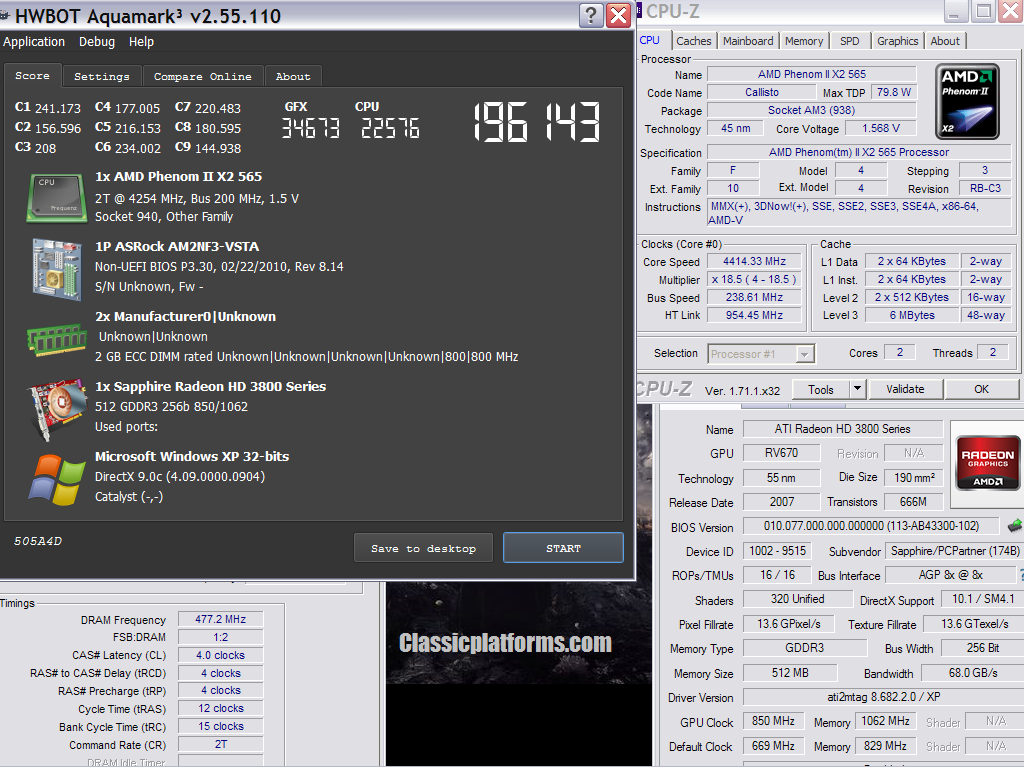Click the OK button in CPU-Z
This screenshot has width=1024, height=768.
(982, 389)
